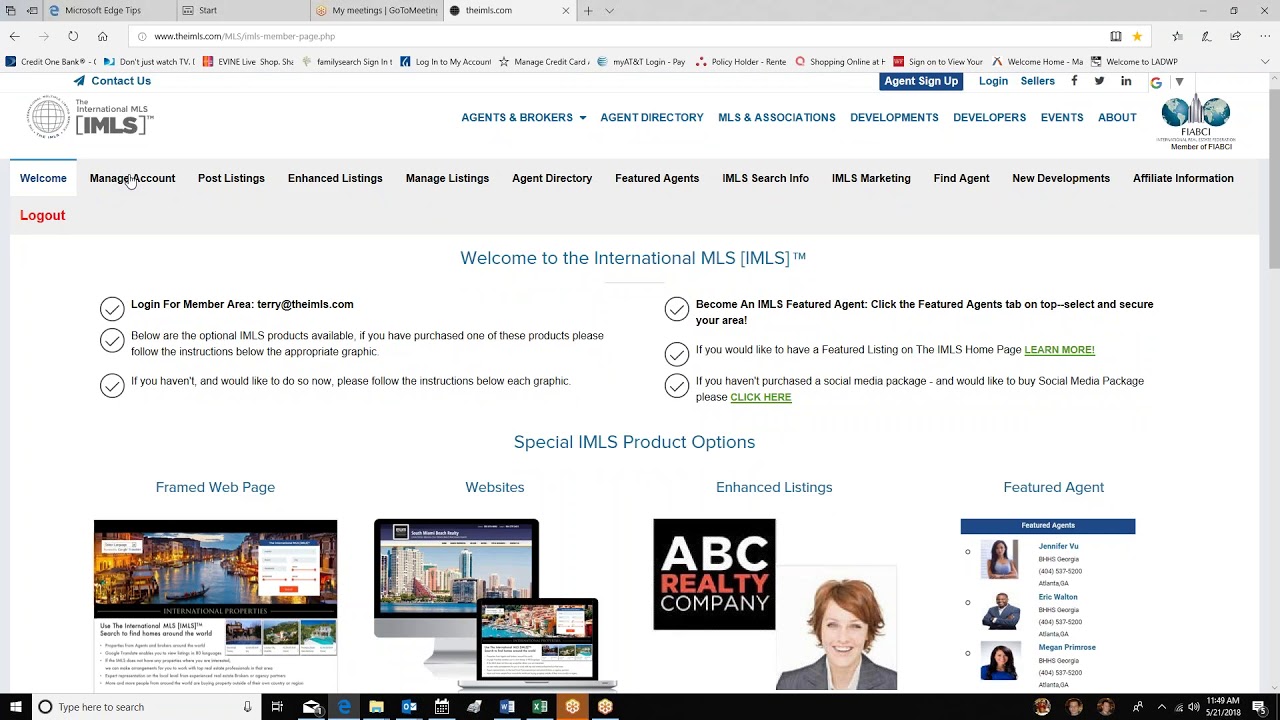Click the Windows taskbar search box
Image resolution: width=1280 pixels, height=720 pixels.
click(145, 707)
